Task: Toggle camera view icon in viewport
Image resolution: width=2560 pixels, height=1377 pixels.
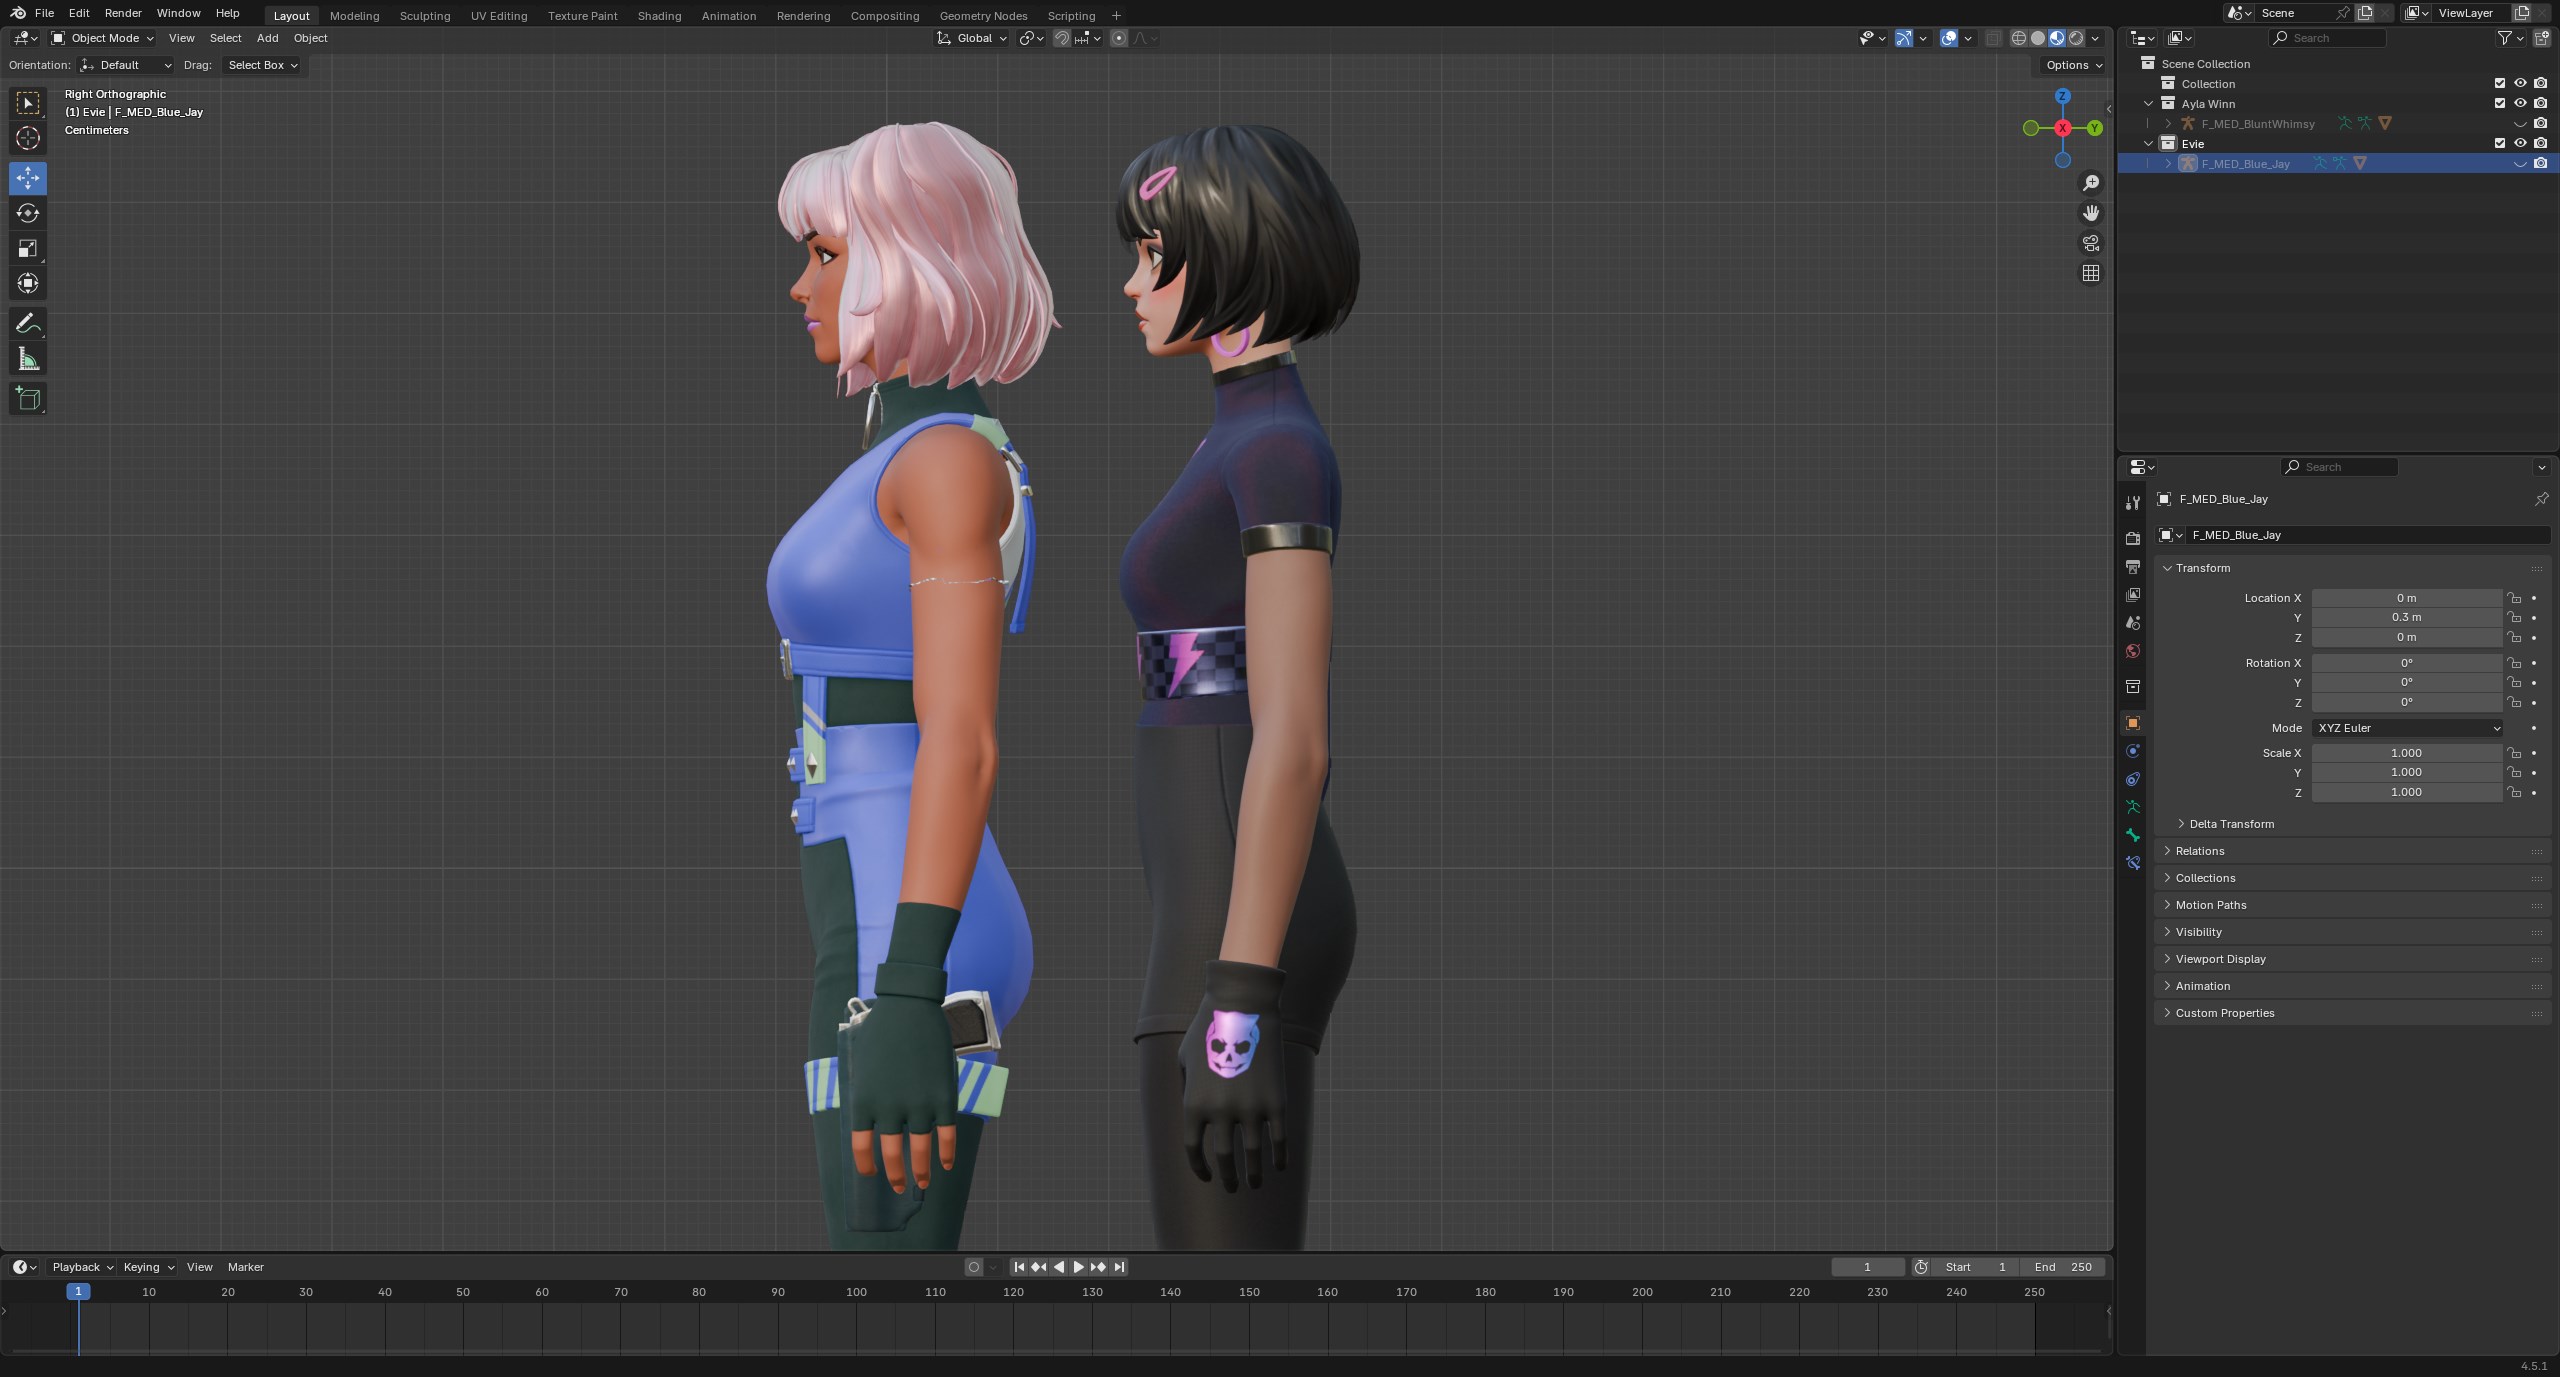Action: pos(2090,243)
